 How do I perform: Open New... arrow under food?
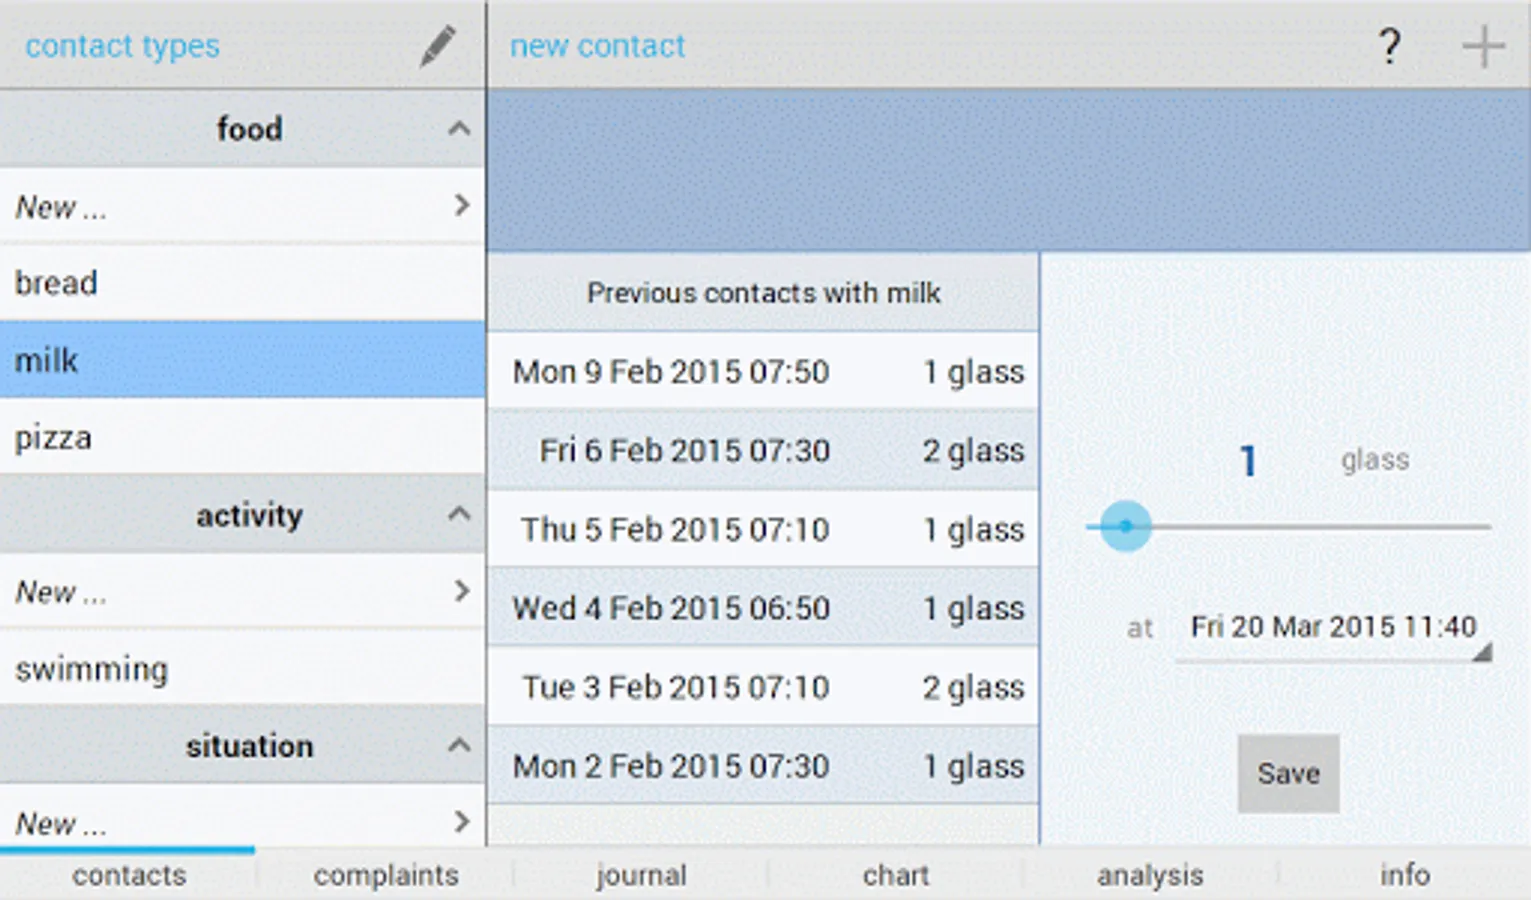click(461, 206)
